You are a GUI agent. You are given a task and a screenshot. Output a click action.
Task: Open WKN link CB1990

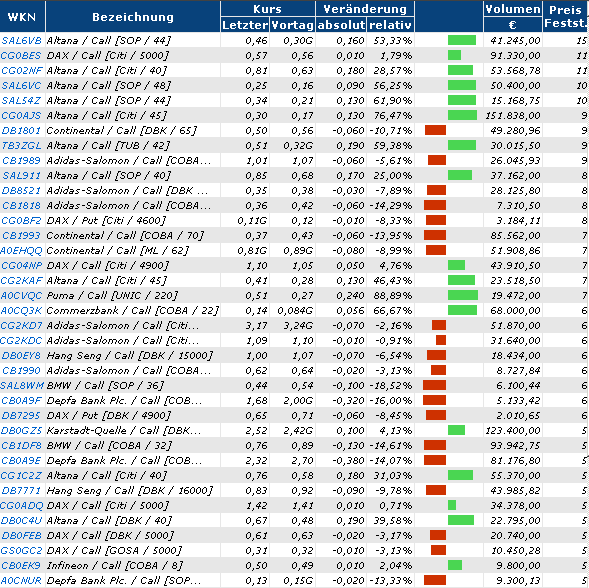21,371
